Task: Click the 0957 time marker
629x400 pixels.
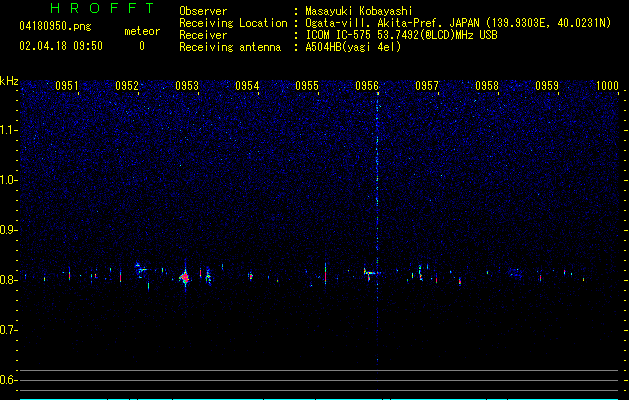Action: pos(427,86)
